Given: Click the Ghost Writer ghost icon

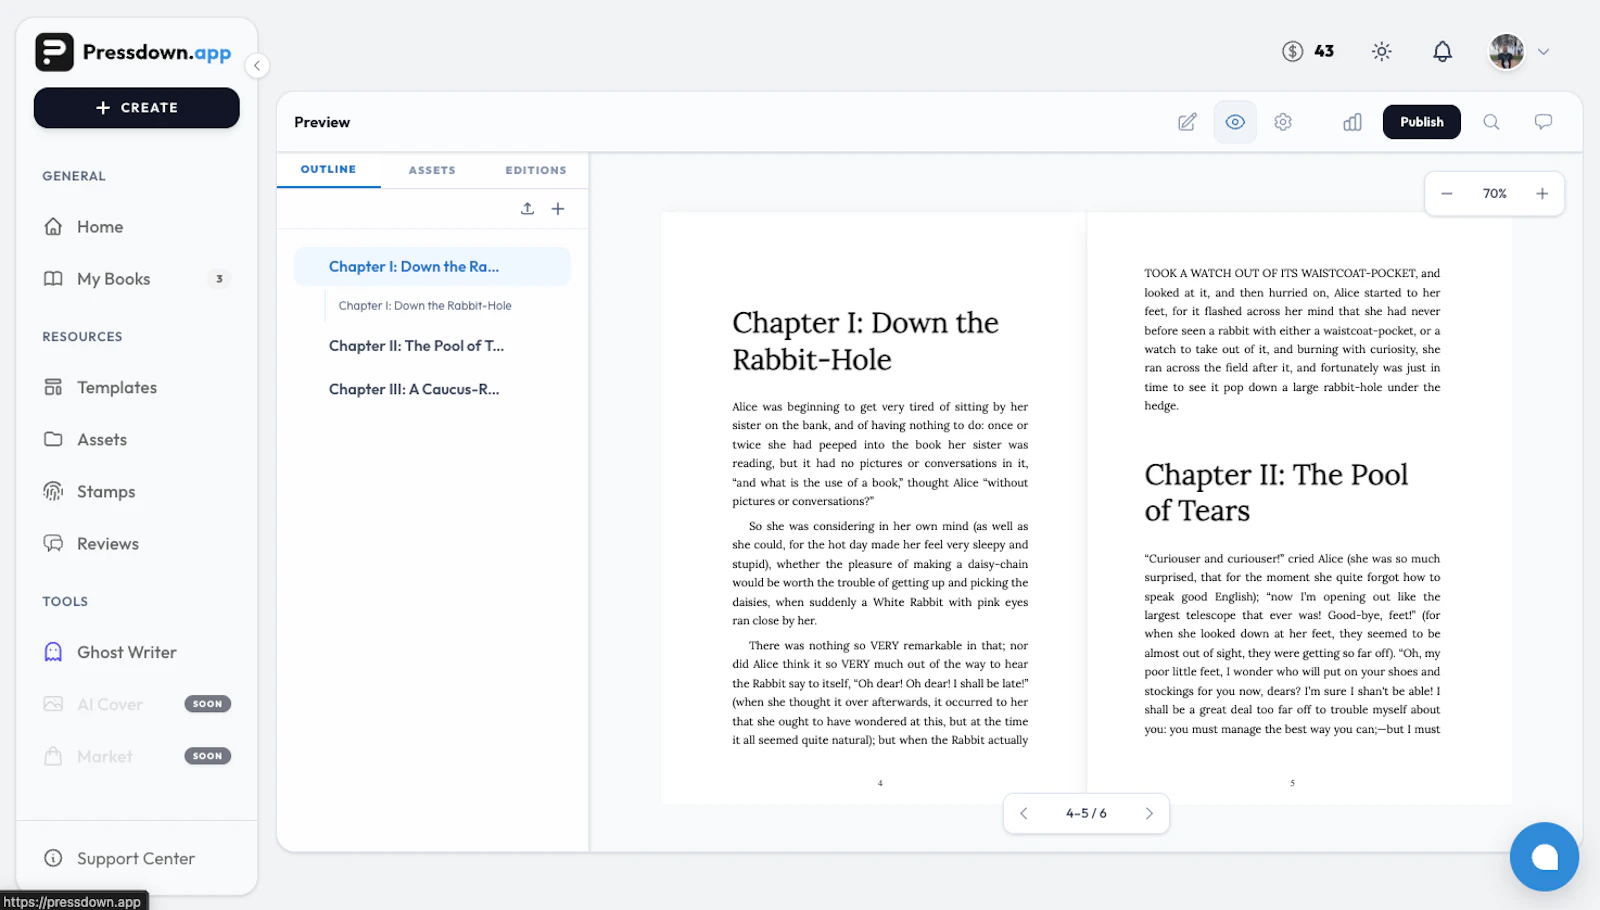Looking at the screenshot, I should click(53, 652).
